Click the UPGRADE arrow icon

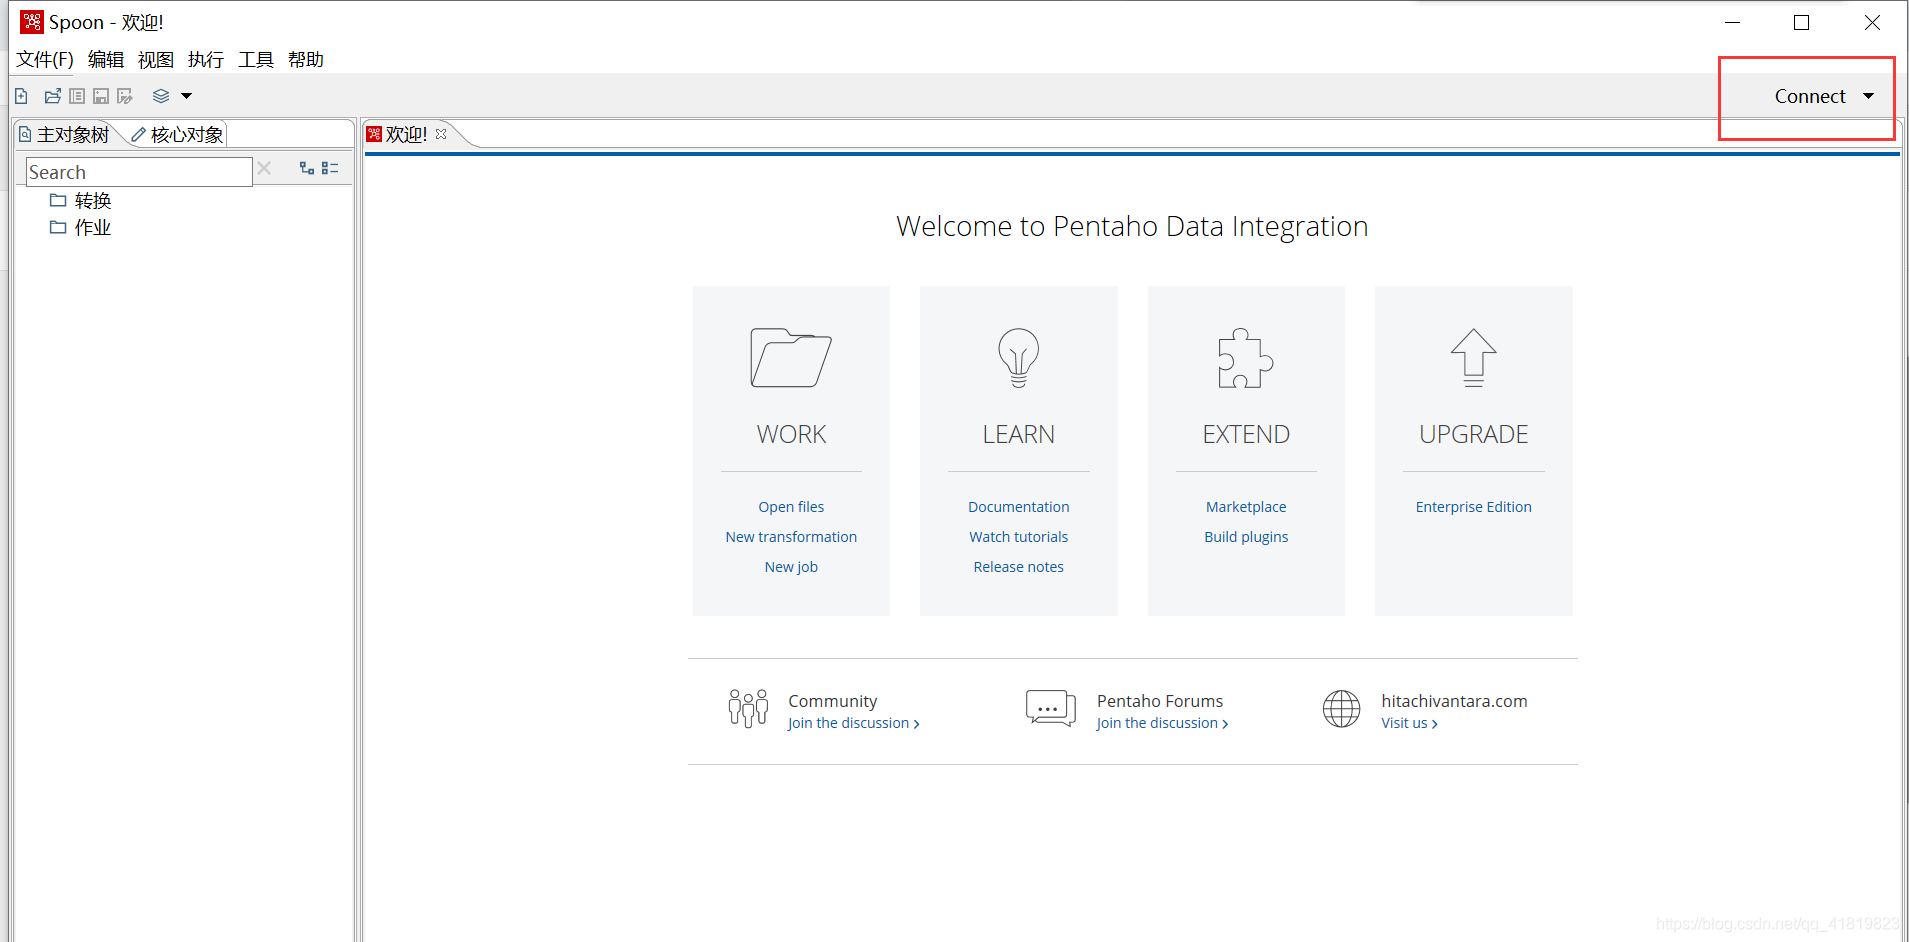point(1473,358)
